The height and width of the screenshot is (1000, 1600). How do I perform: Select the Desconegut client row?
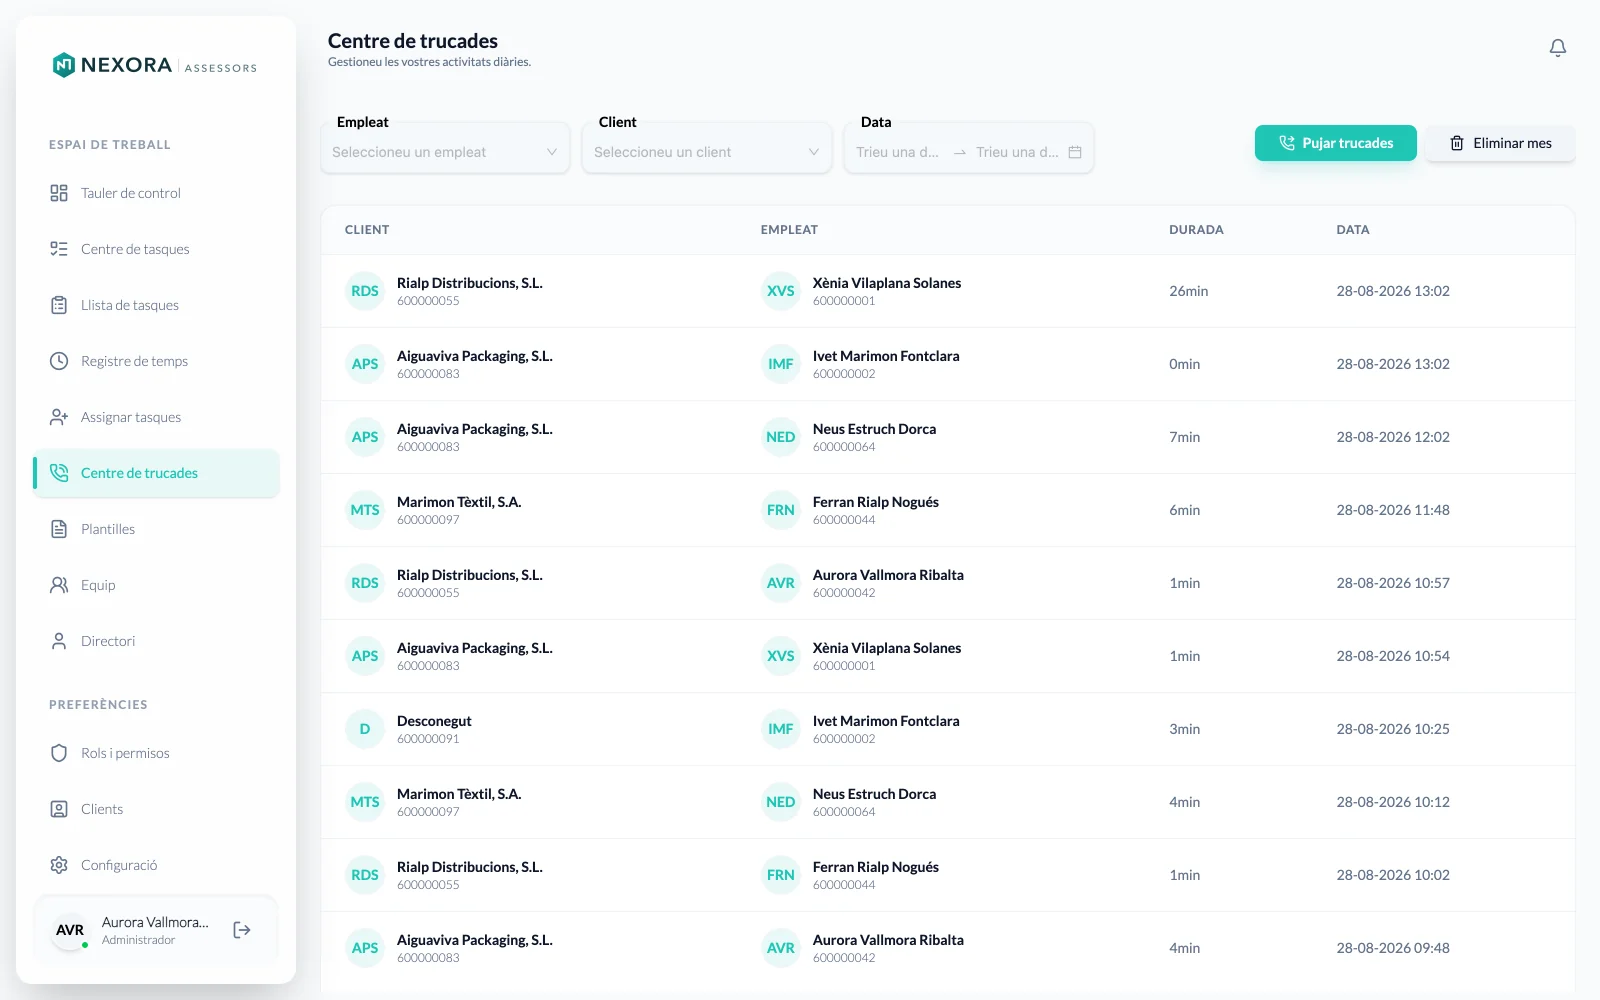click(x=948, y=729)
